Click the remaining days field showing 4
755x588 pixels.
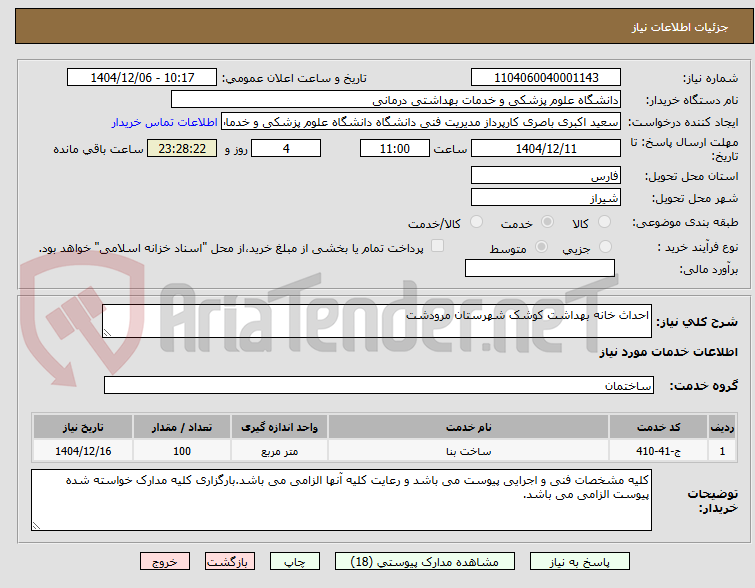click(286, 148)
